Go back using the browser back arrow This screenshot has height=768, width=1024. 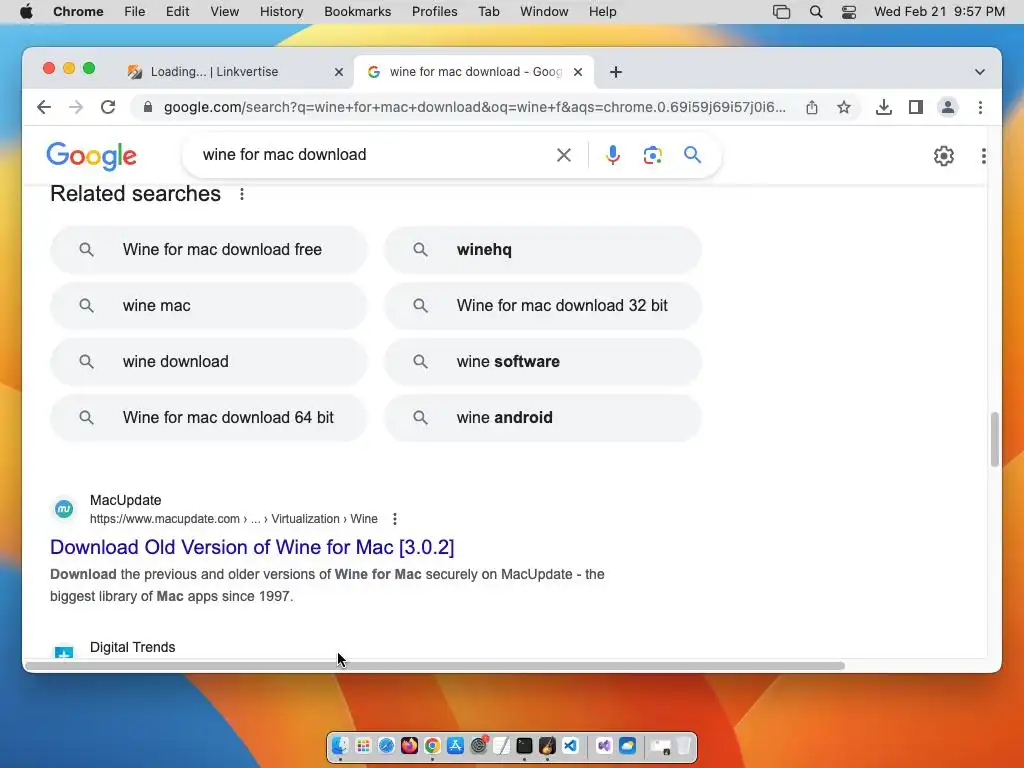(x=44, y=107)
